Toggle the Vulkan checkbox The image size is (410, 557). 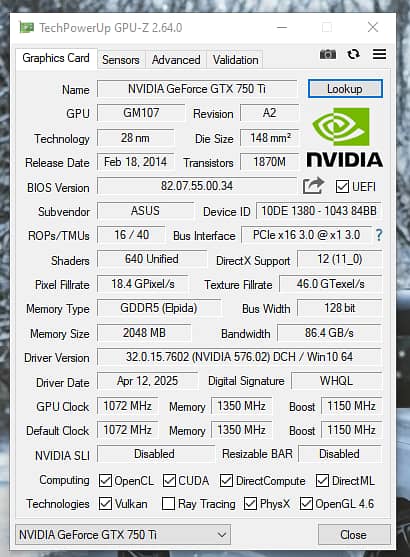coord(105,503)
